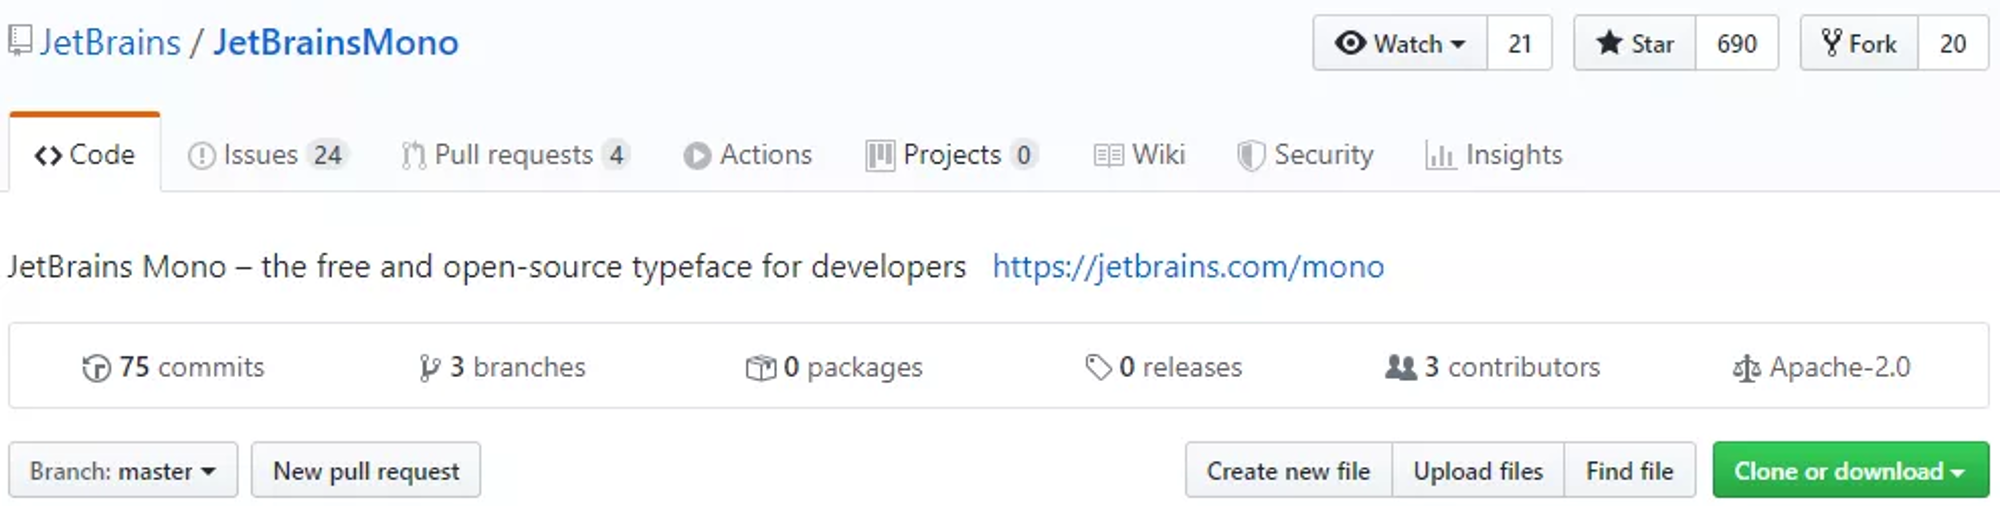Viewport: 2000px width, 506px height.
Task: Toggle Star on this repository
Action: click(x=1635, y=43)
